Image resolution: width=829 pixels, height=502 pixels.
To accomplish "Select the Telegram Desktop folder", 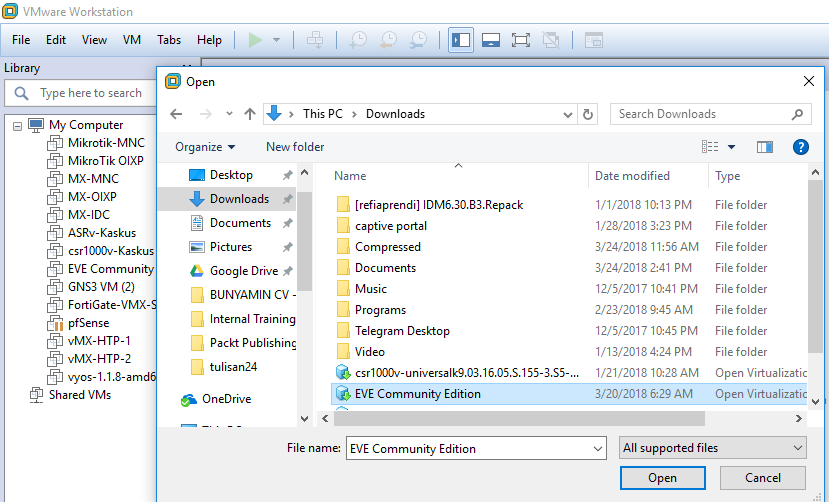I will [402, 331].
